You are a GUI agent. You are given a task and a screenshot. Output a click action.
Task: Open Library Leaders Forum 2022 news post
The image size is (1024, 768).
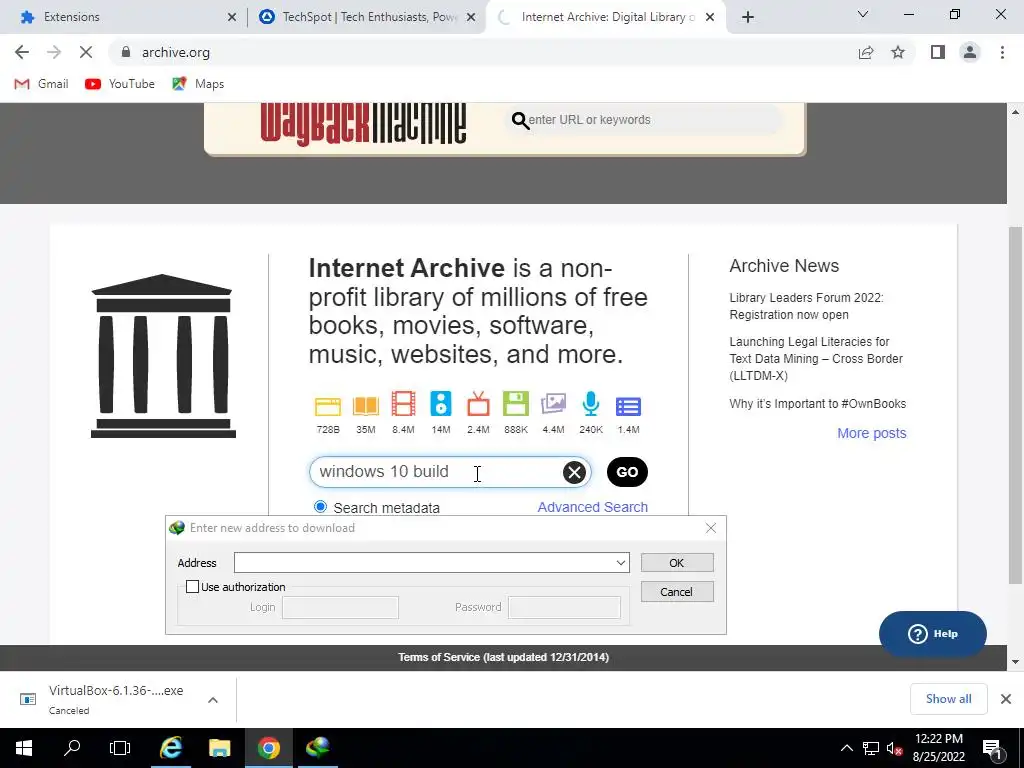(807, 306)
